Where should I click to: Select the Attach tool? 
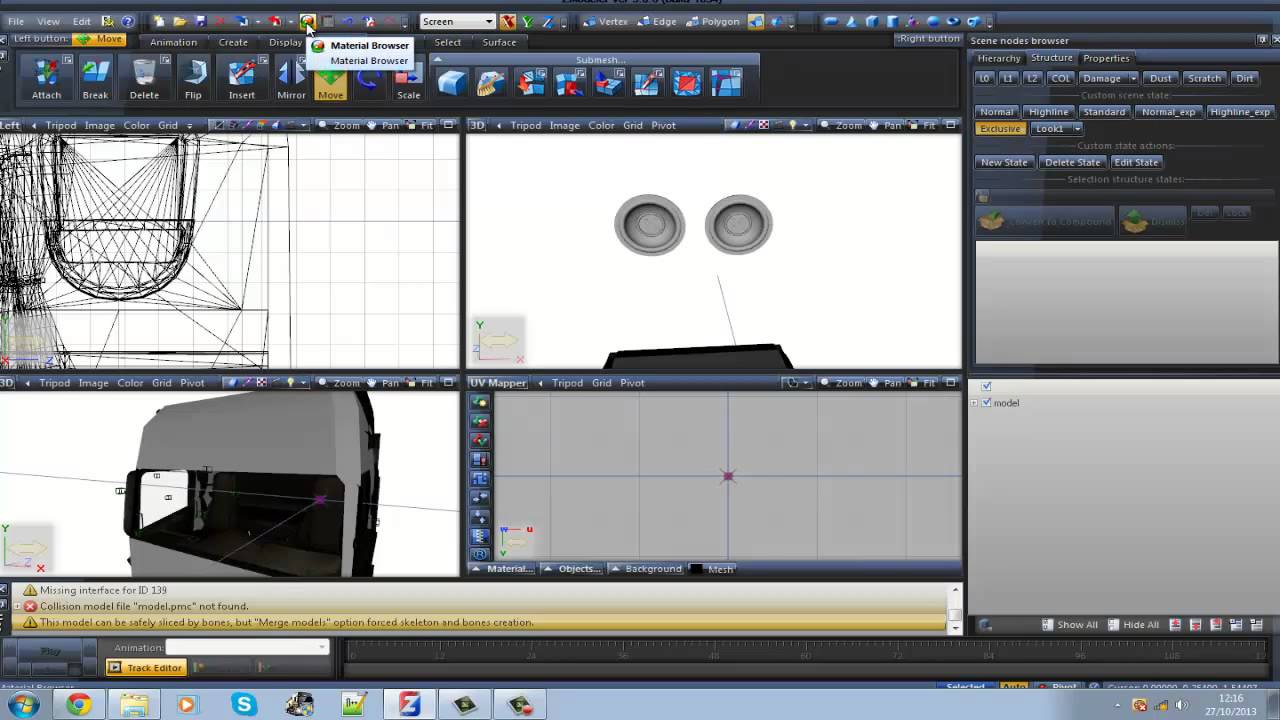coord(46,78)
